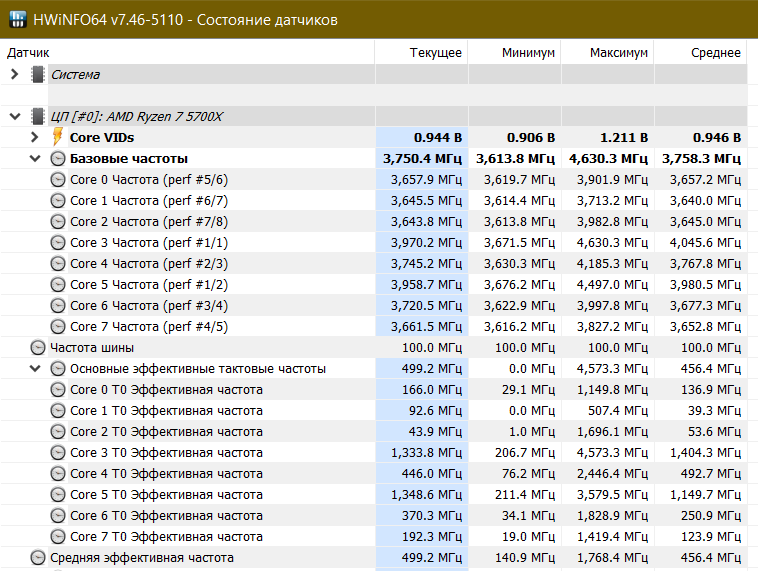This screenshot has width=758, height=571.
Task: Click the Текущее column header
Action: click(422, 52)
